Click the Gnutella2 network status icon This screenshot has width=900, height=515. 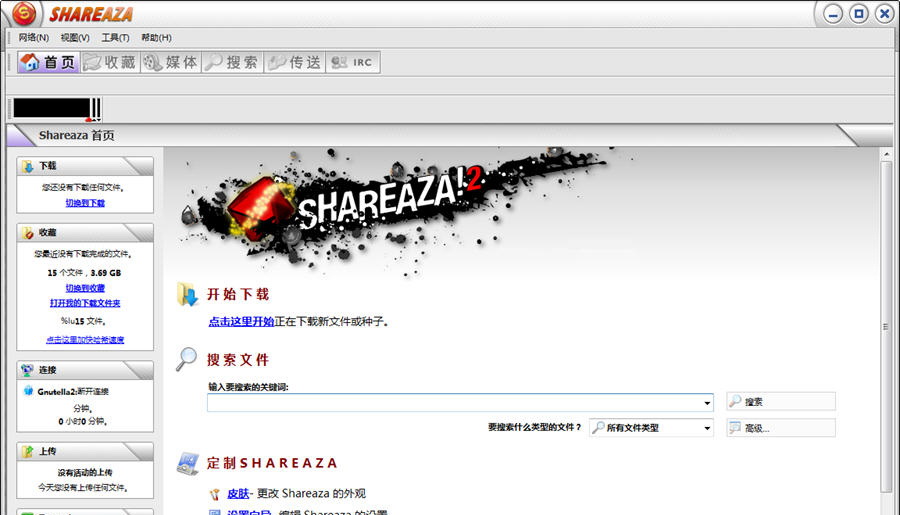[28, 391]
